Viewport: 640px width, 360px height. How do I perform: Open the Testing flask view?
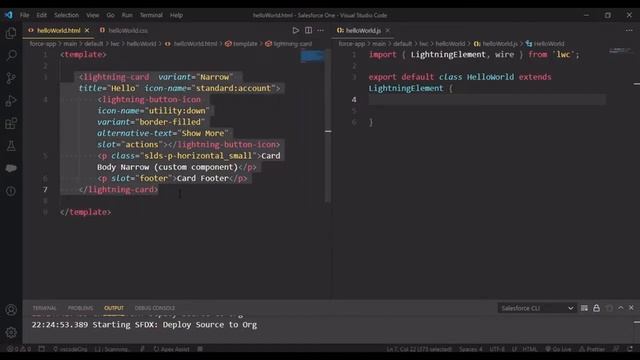tap(11, 146)
